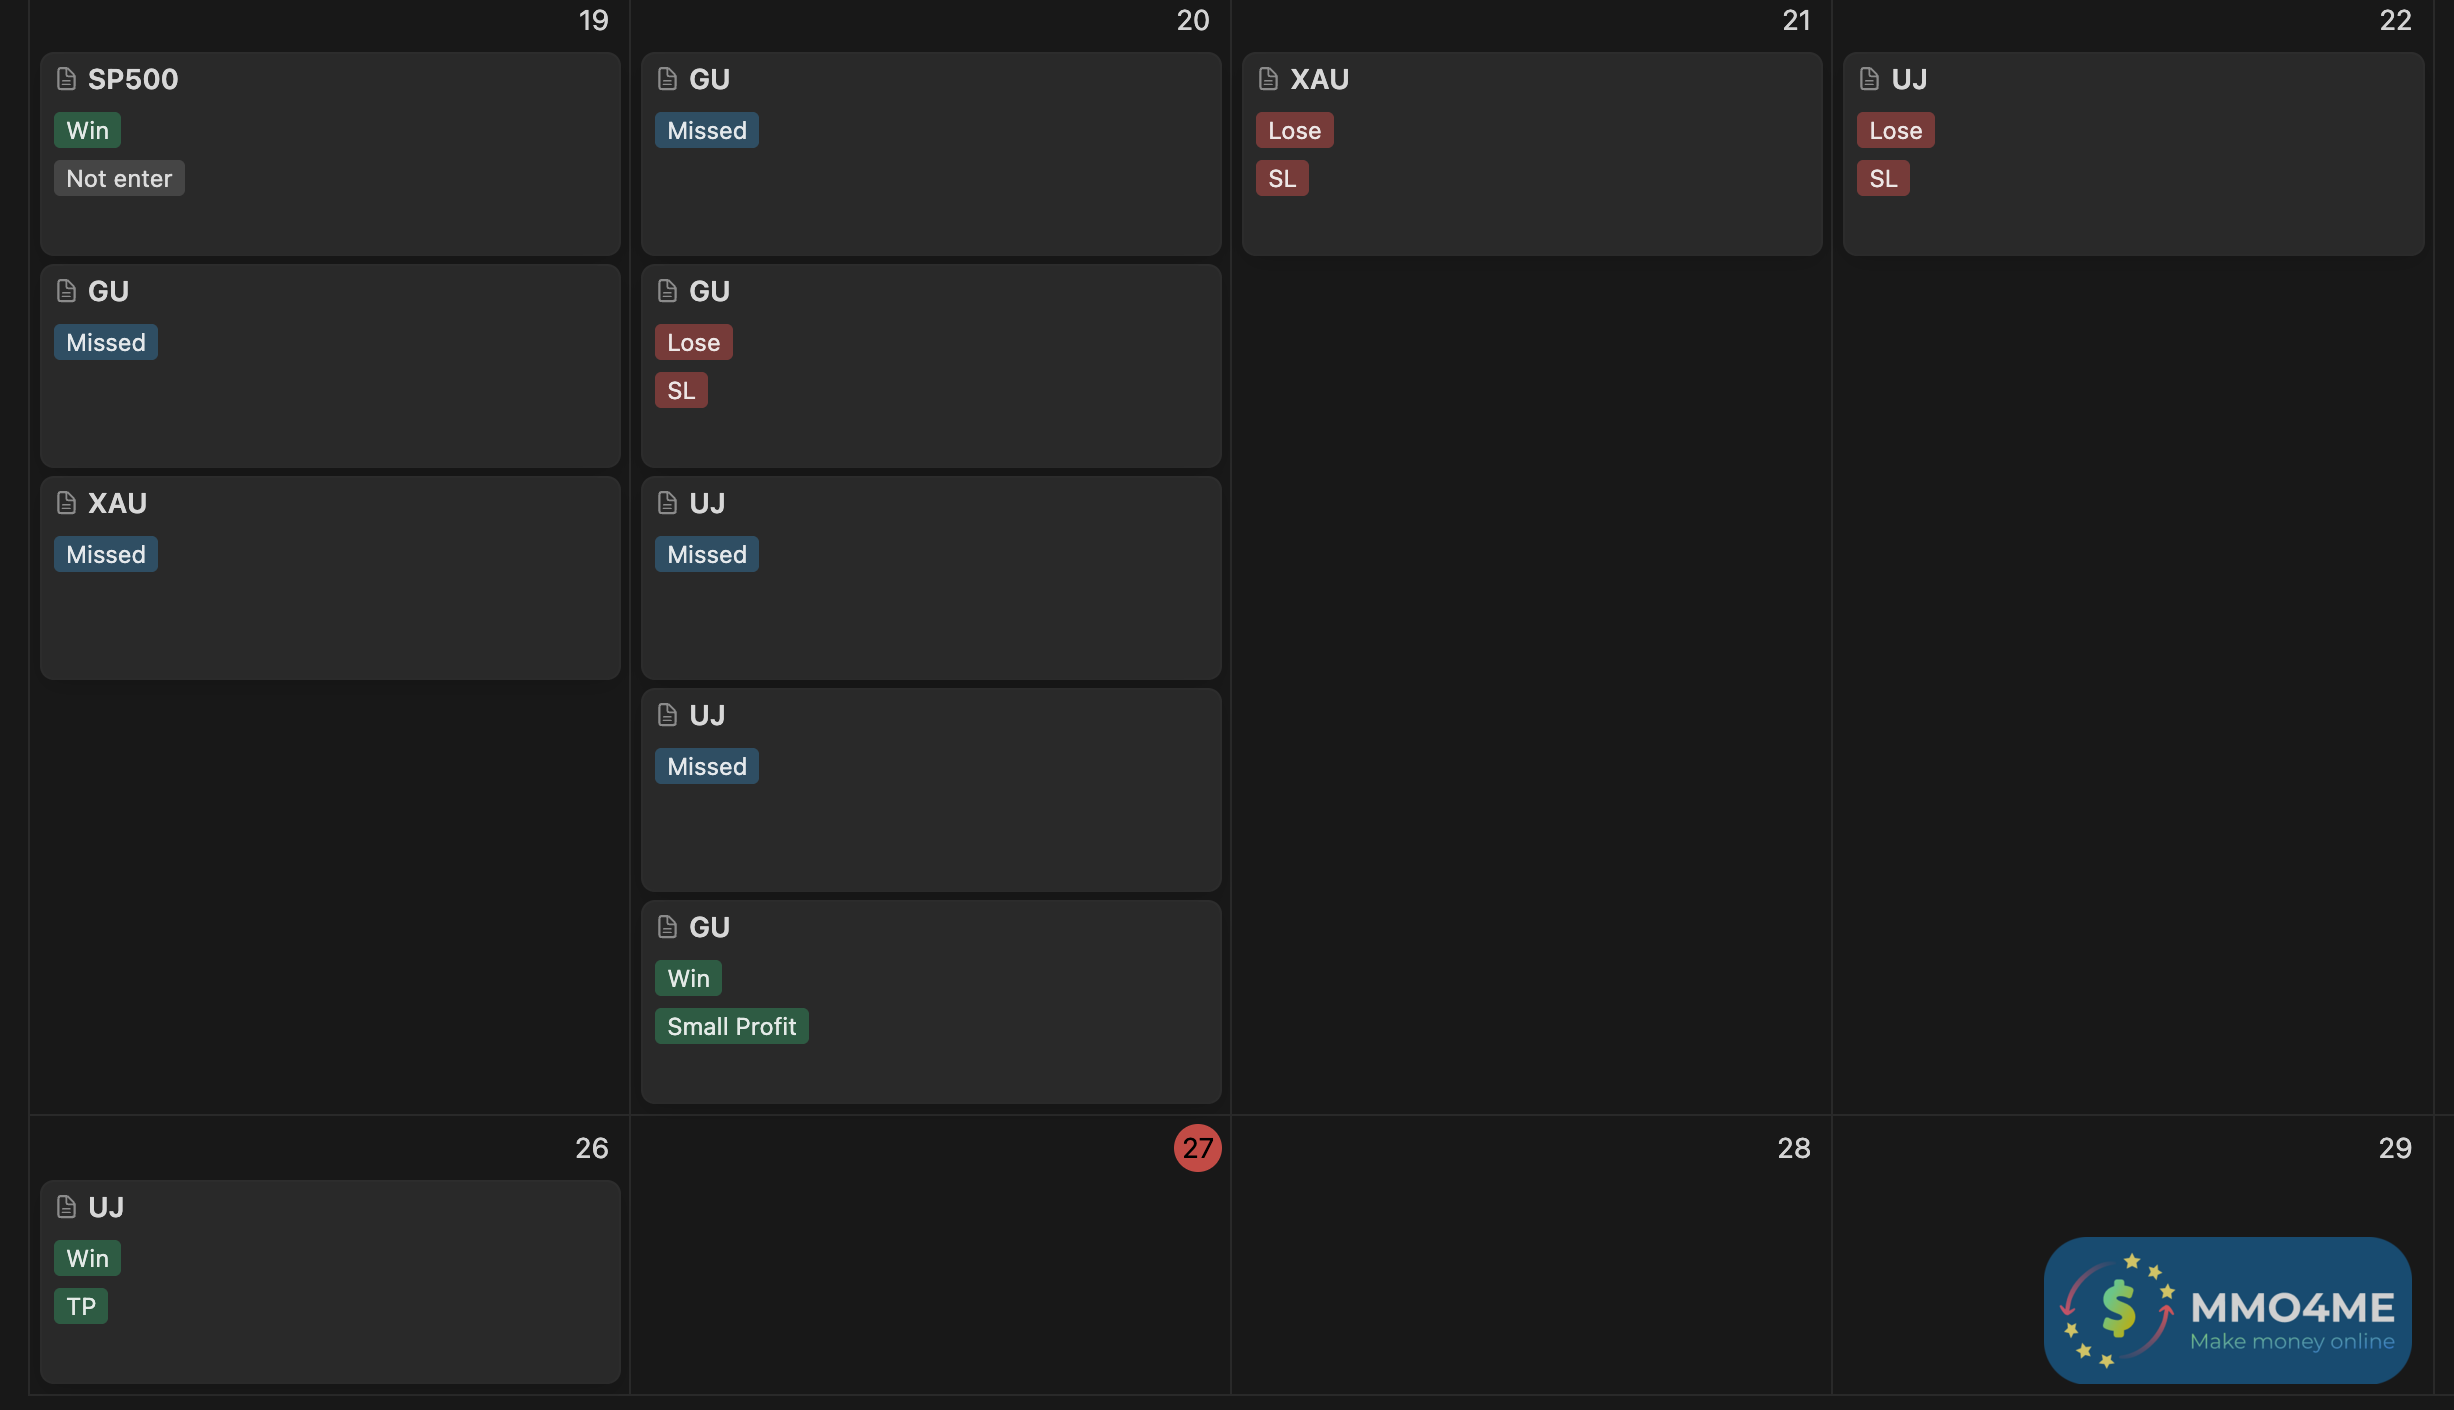This screenshot has width=2454, height=1410.
Task: Click the page icon on day 22 UJ card
Action: click(x=1869, y=79)
